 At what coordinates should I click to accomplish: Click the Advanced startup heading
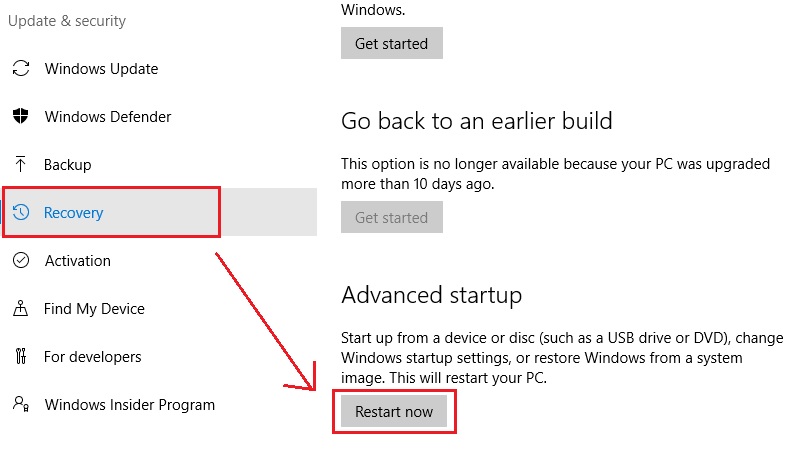(x=431, y=295)
